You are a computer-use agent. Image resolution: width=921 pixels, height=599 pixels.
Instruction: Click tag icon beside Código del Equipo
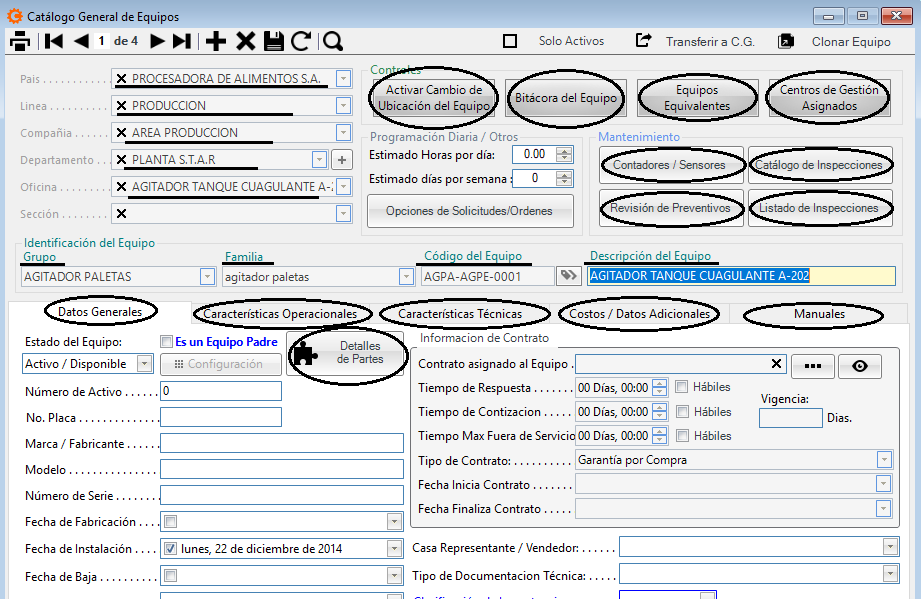[x=569, y=275]
